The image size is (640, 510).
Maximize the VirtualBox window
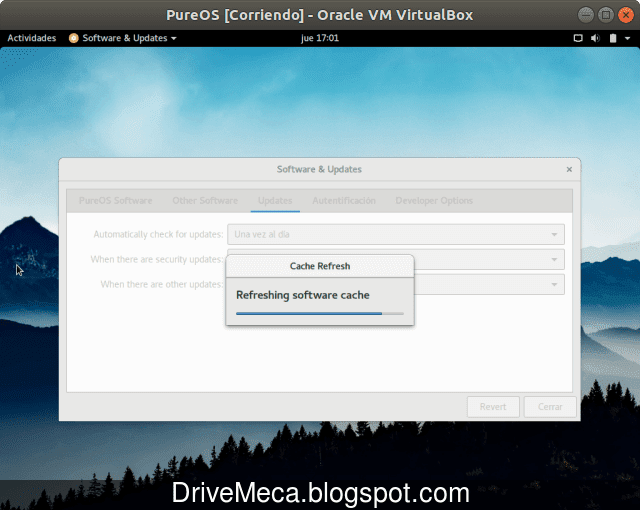coord(606,15)
